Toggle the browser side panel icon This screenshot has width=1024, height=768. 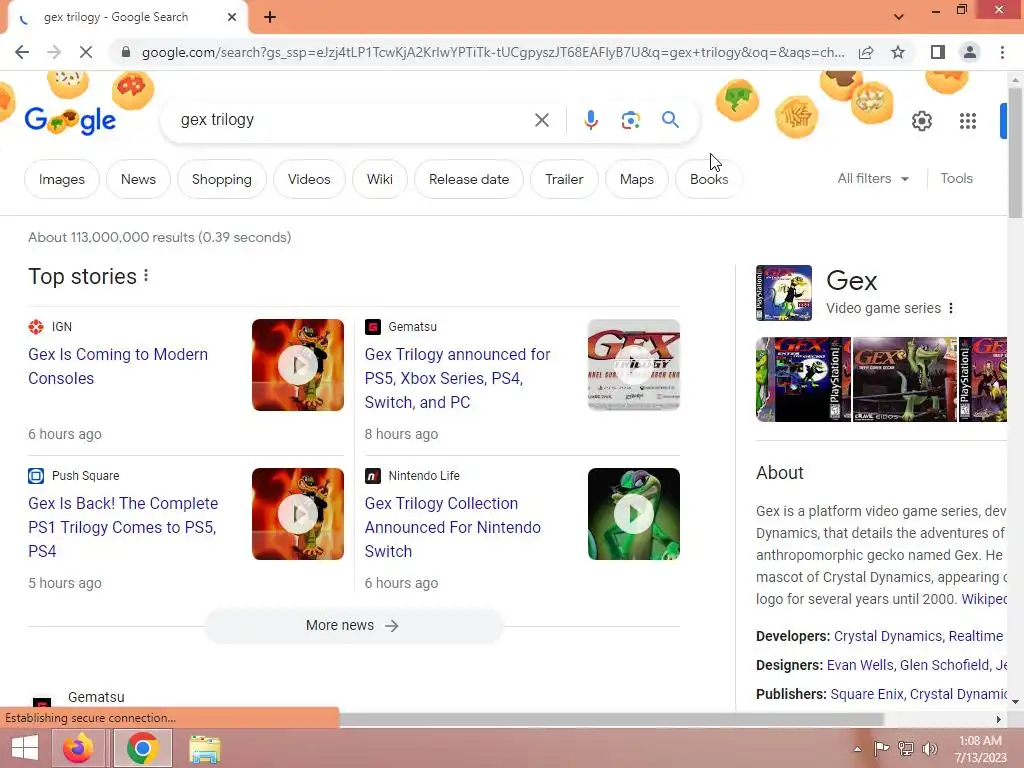(x=938, y=52)
